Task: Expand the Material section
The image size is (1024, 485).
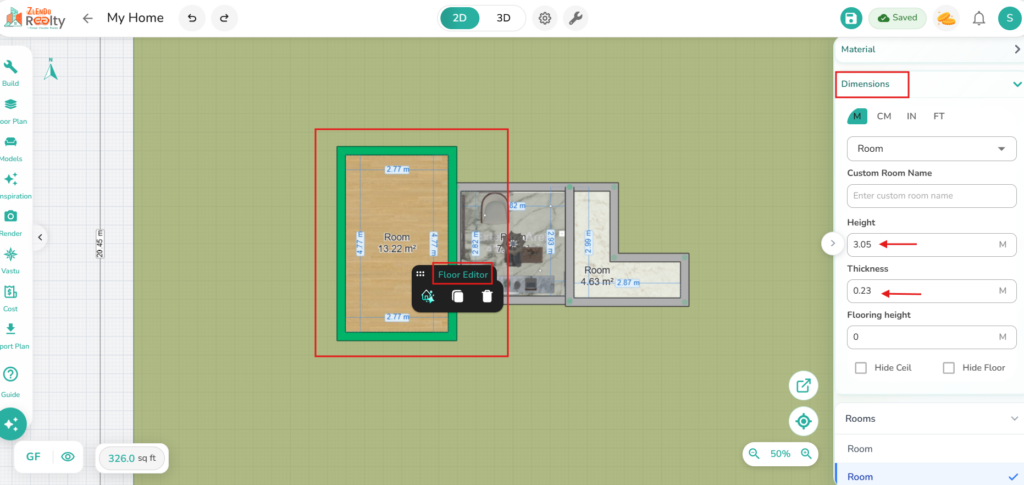Action: 1016,49
